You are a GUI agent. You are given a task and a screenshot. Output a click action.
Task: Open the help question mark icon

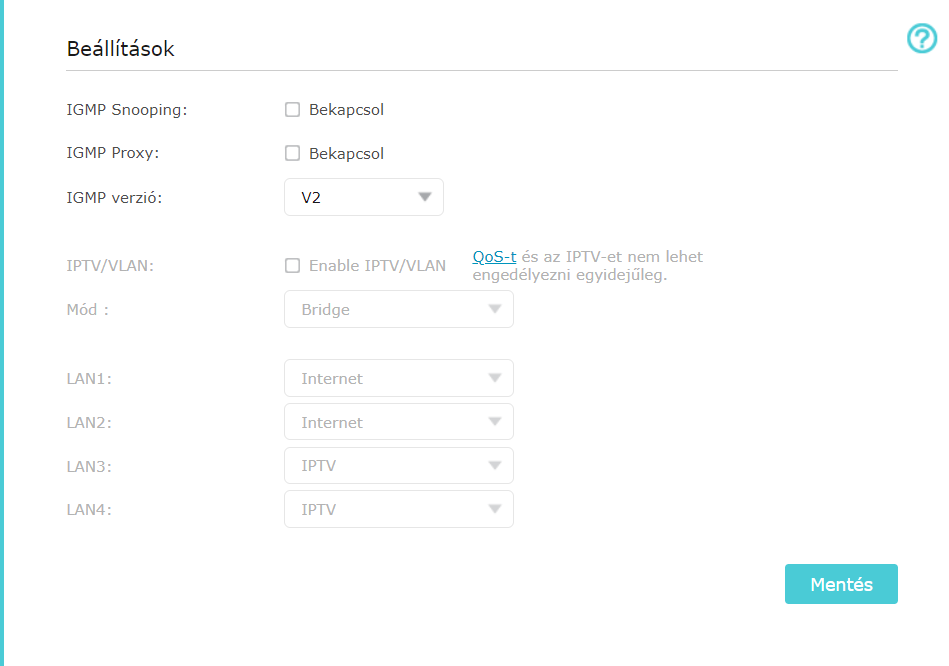(921, 39)
